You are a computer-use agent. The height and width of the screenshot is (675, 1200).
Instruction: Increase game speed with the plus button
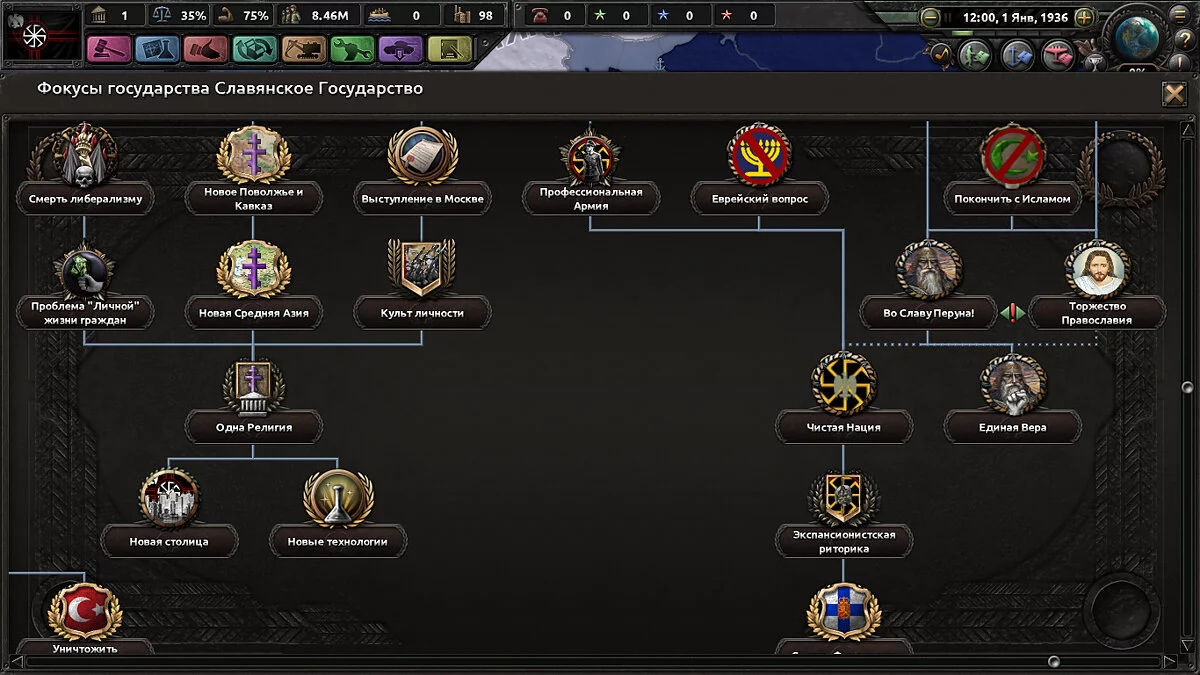point(1084,17)
